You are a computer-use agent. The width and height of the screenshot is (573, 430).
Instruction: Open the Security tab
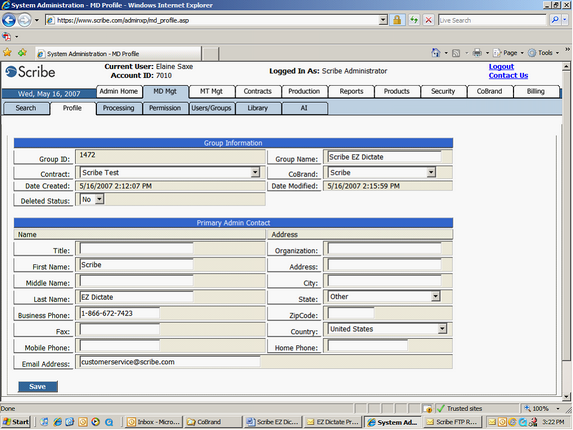click(x=443, y=91)
